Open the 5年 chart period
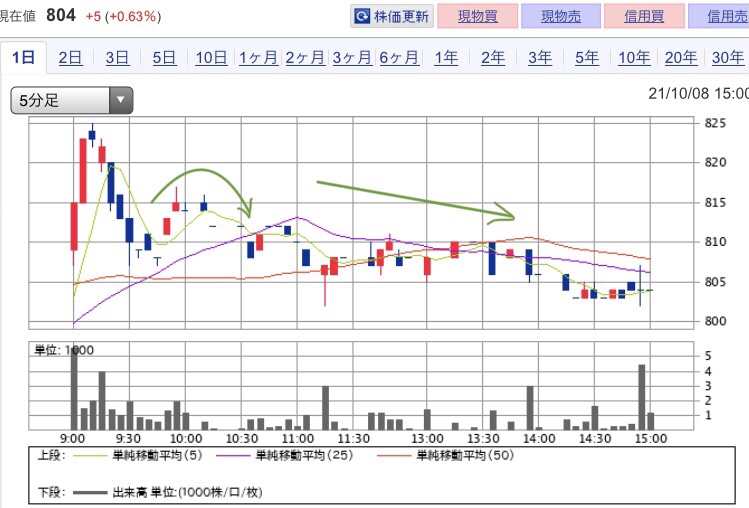This screenshot has width=749, height=508. [587, 58]
